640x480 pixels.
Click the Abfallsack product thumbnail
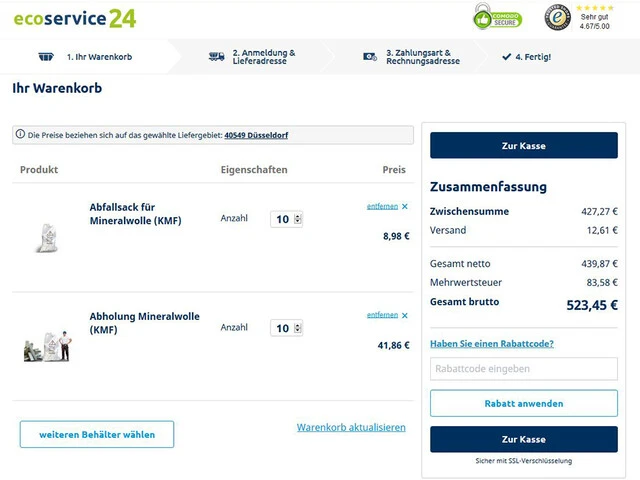pos(47,238)
